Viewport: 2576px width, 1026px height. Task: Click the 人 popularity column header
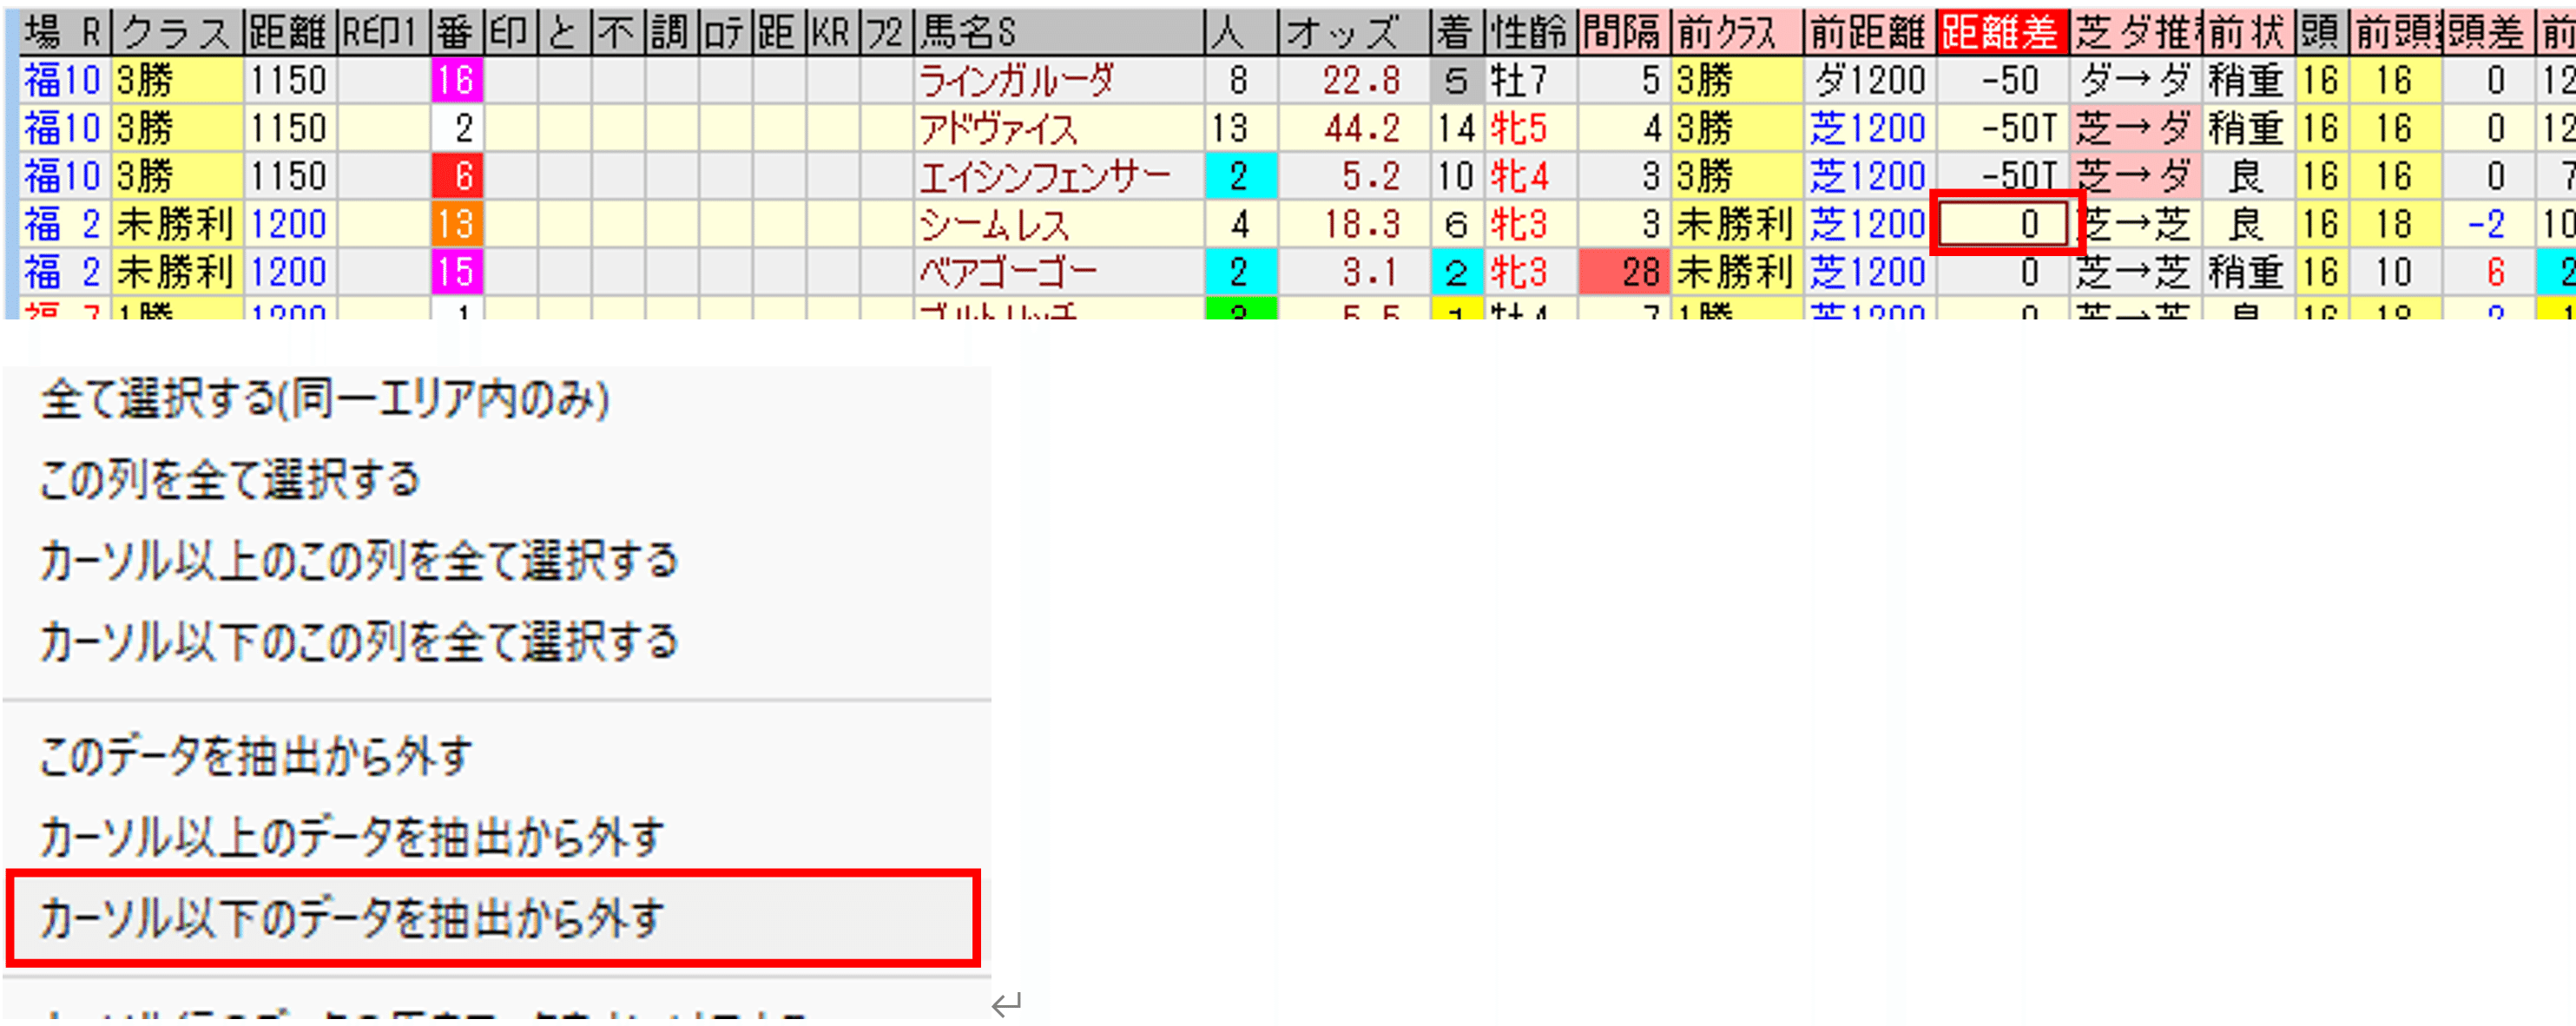point(1240,33)
